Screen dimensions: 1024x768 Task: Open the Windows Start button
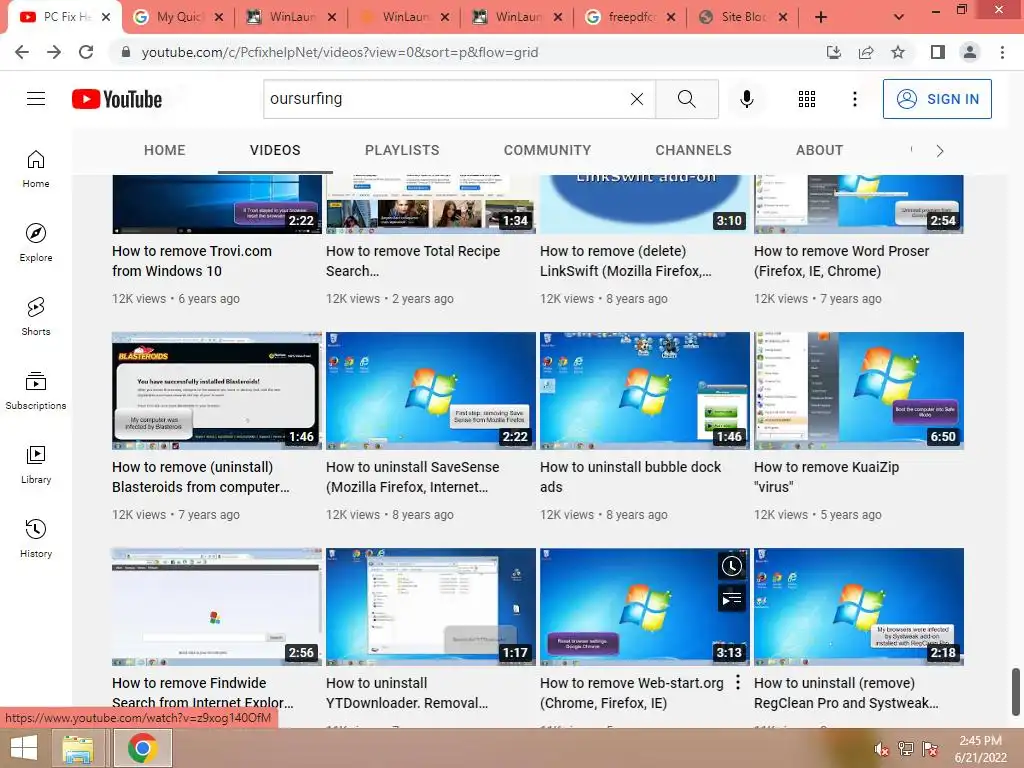24,748
